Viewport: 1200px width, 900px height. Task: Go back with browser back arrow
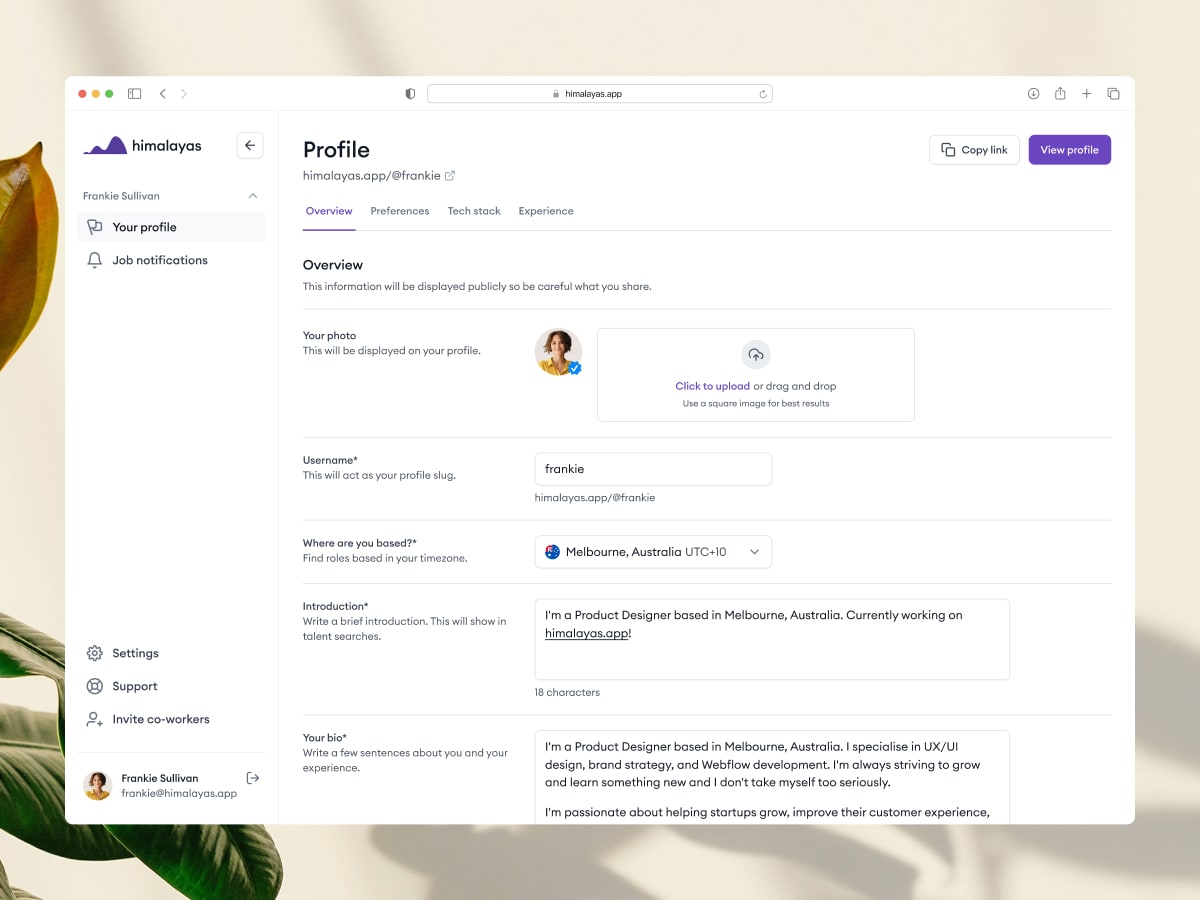tap(163, 94)
